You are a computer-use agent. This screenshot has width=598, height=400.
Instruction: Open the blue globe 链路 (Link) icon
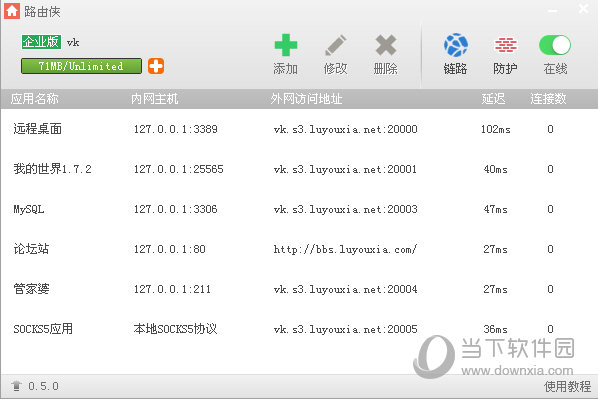(455, 45)
